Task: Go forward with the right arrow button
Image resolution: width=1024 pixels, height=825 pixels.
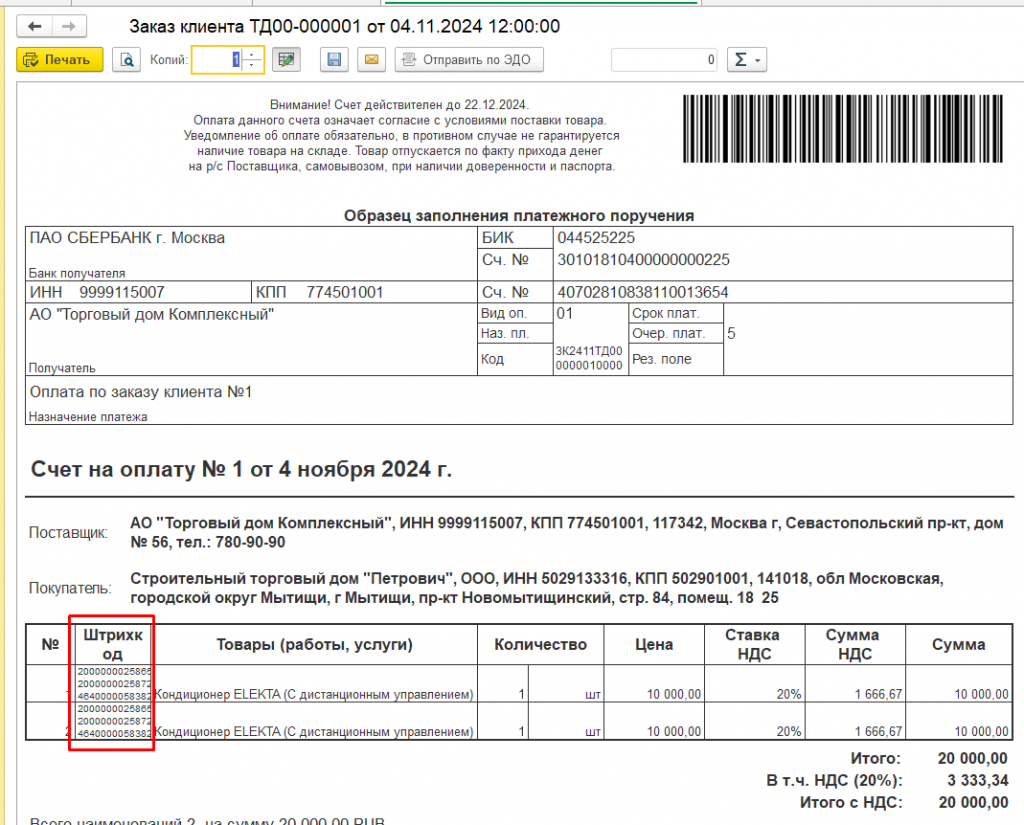Action: tap(69, 27)
